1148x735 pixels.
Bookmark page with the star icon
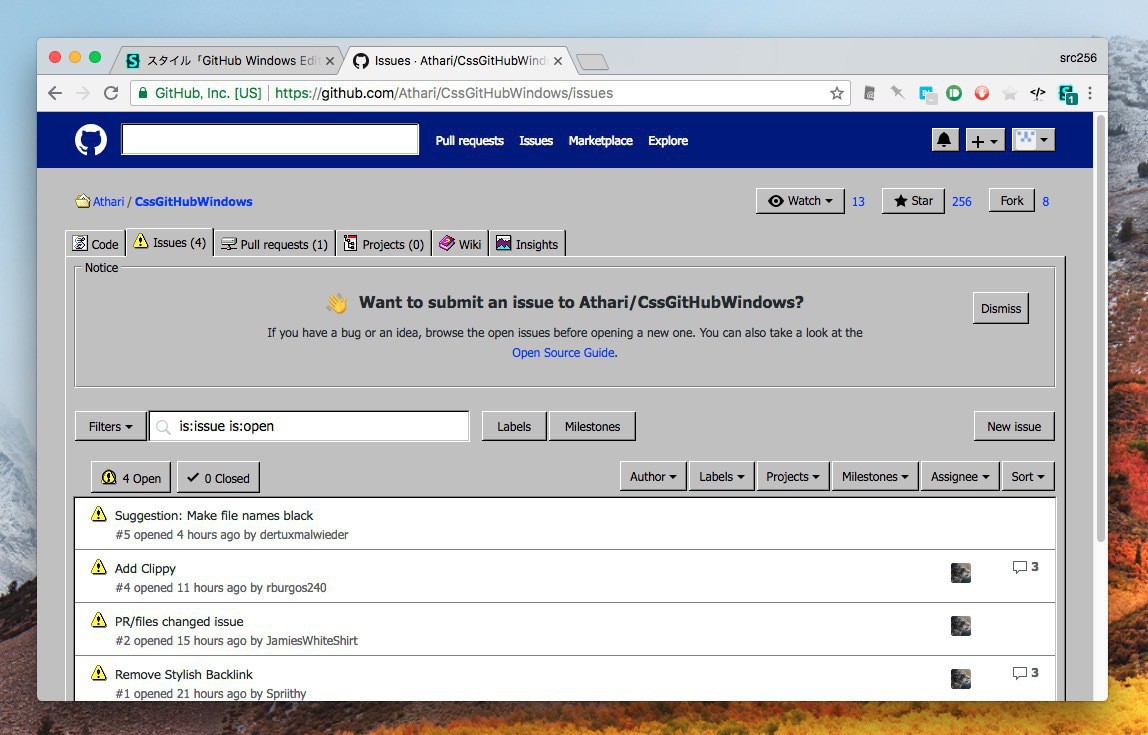[x=837, y=93]
